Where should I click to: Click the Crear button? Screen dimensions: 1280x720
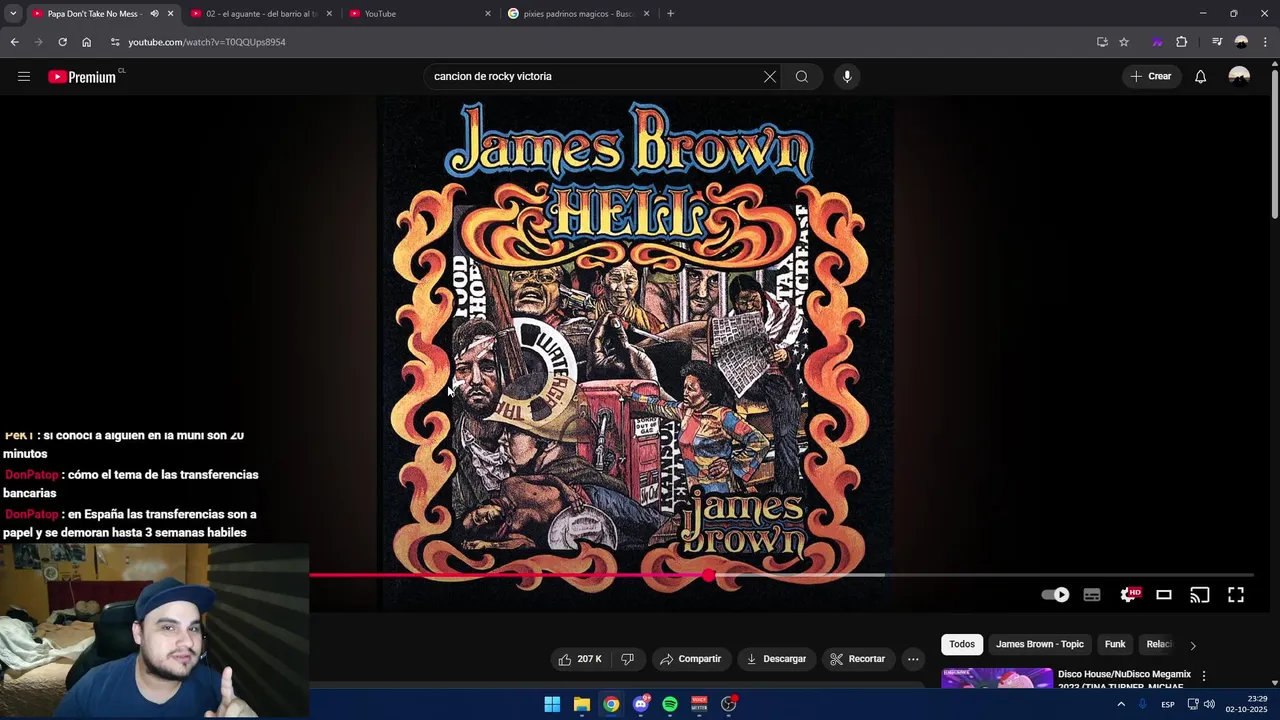1151,76
